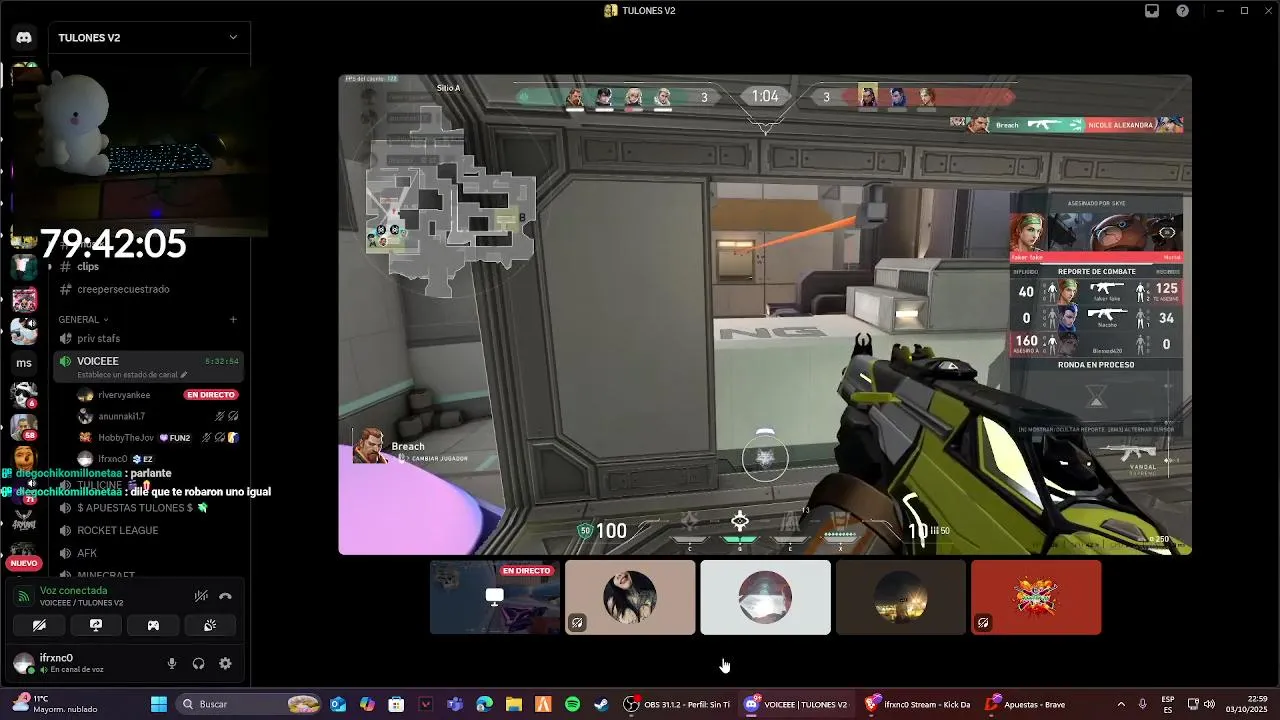Open user settings gear icon

225,663
